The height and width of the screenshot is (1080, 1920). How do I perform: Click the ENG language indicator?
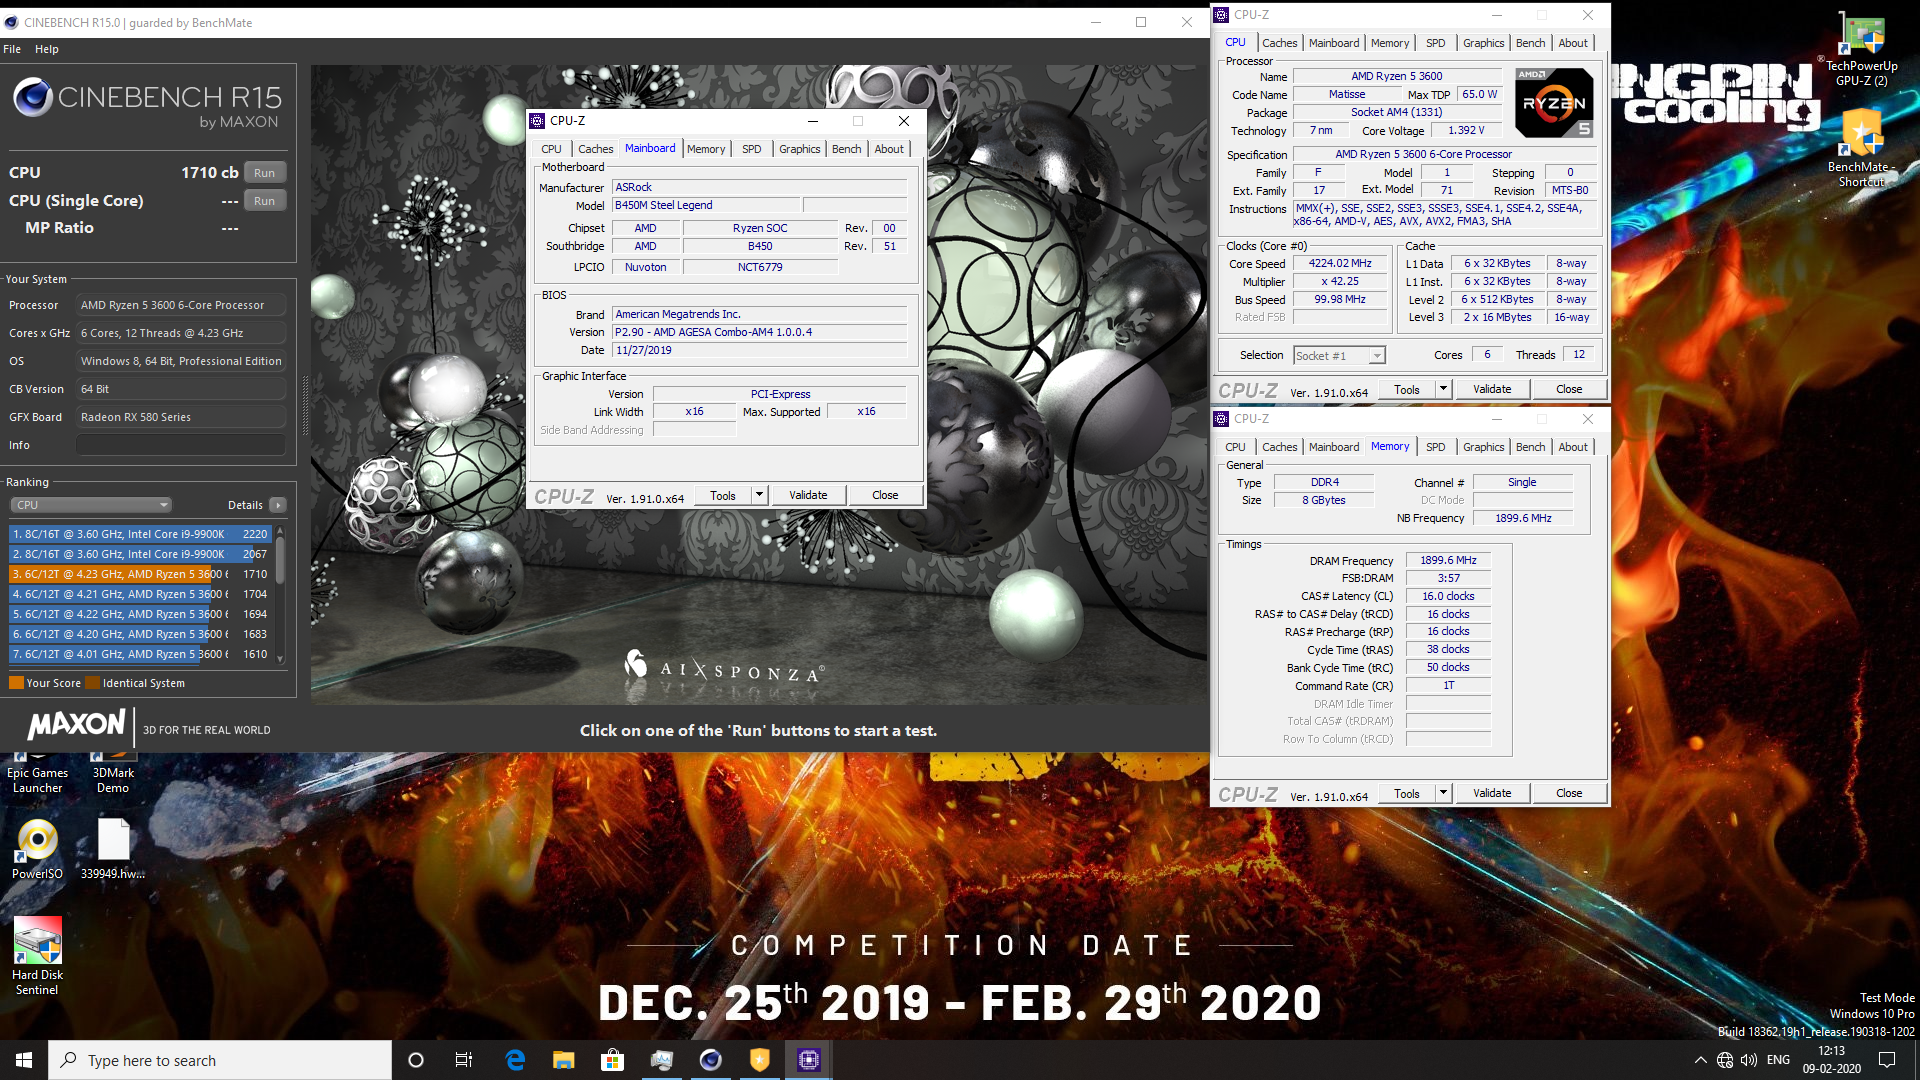pos(1778,1060)
